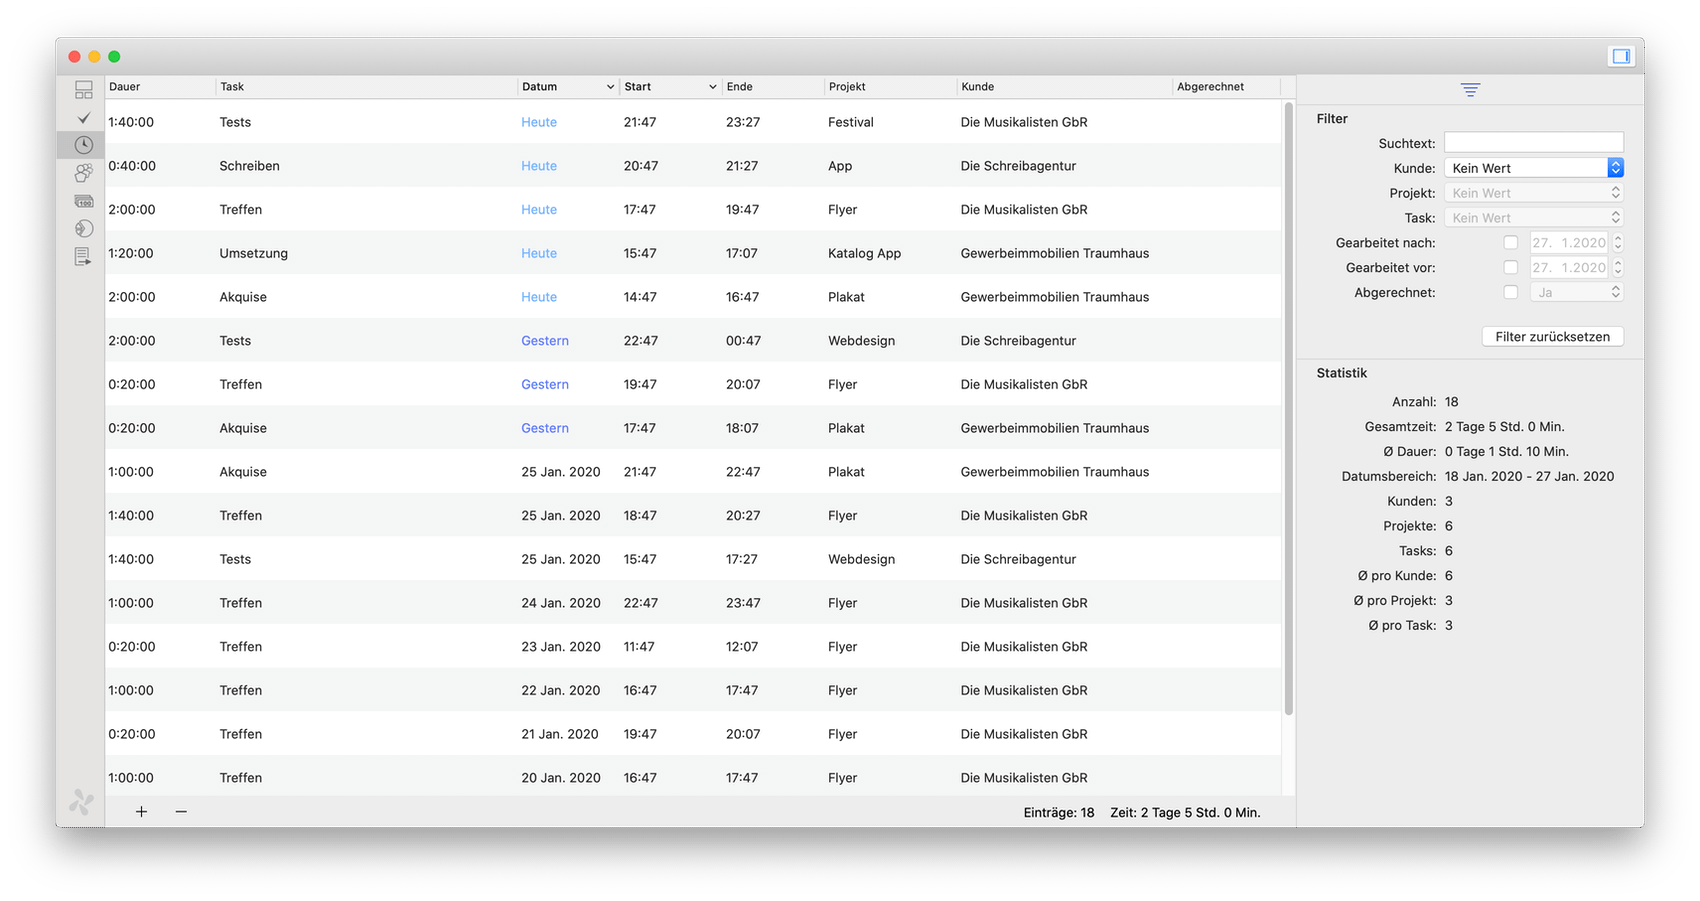Click the Abgerechnet column header
The image size is (1700, 901).
[x=1226, y=87]
